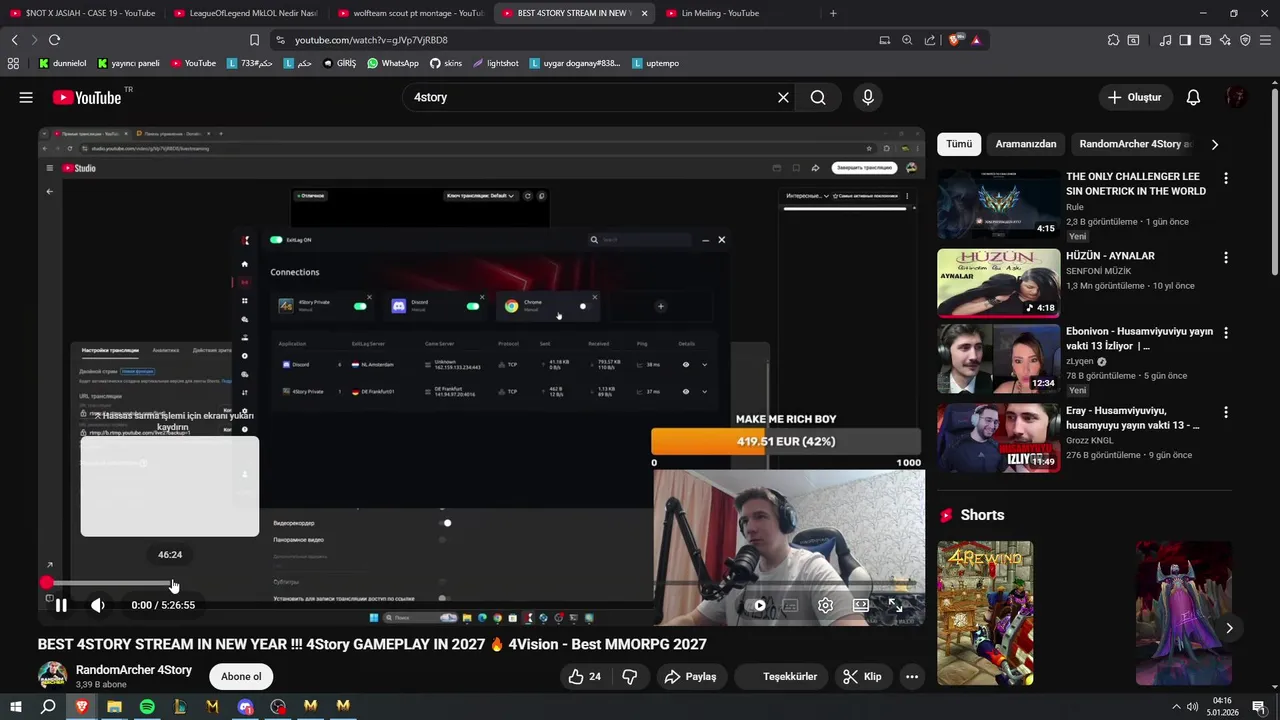
Task: Go to YouTube home via the logo
Action: pyautogui.click(x=87, y=97)
